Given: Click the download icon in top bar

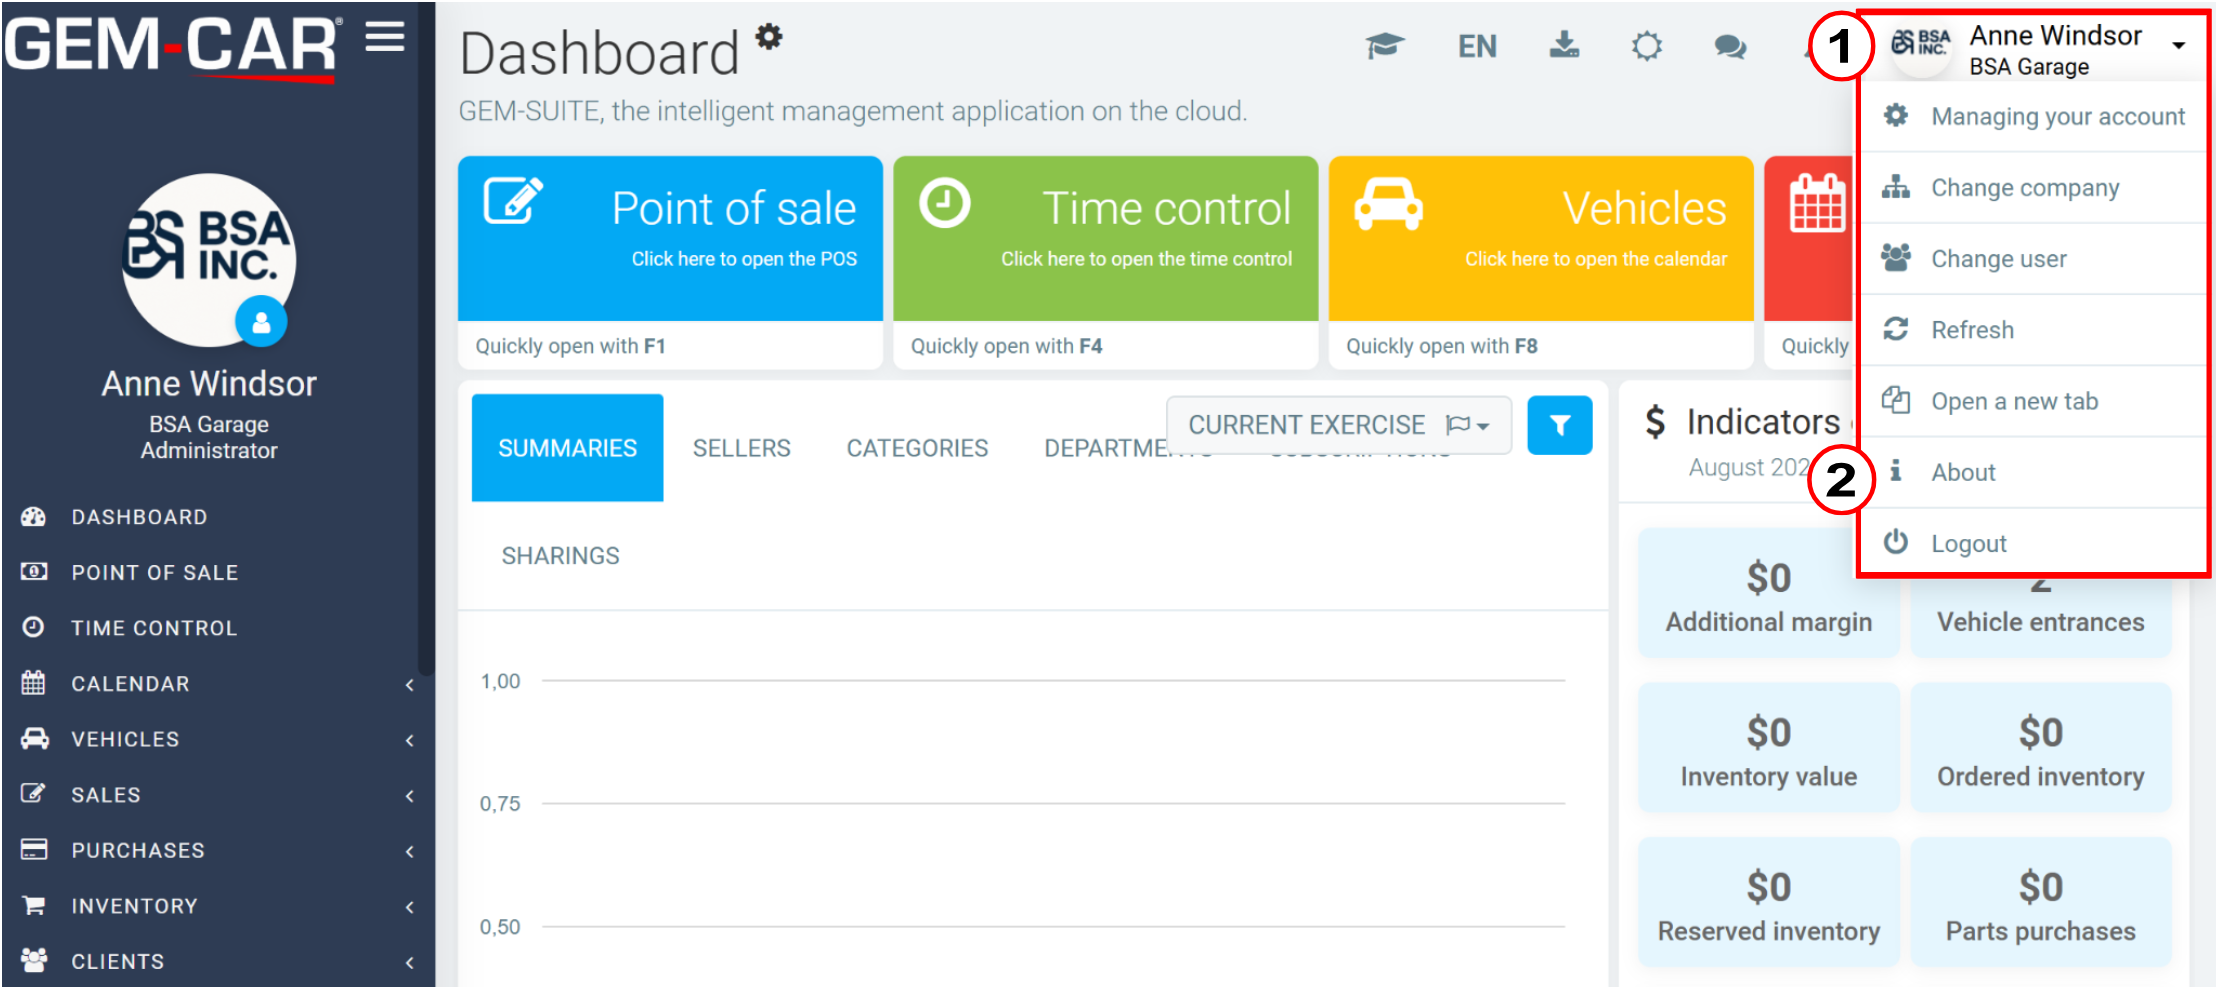Looking at the screenshot, I should 1564,45.
